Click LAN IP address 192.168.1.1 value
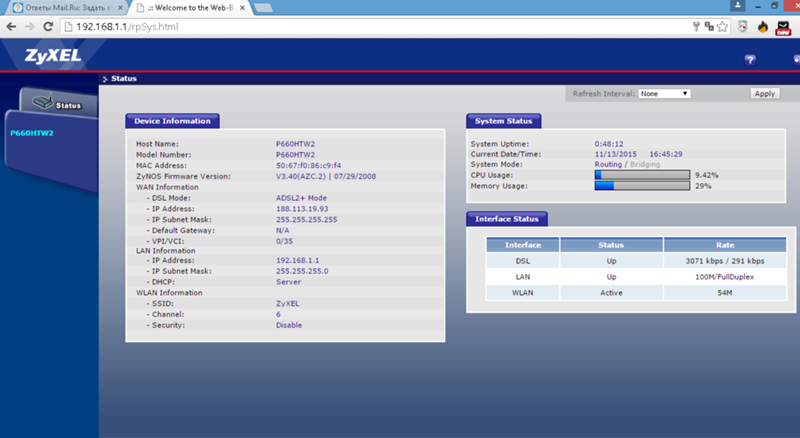The height and width of the screenshot is (438, 800). 297,260
